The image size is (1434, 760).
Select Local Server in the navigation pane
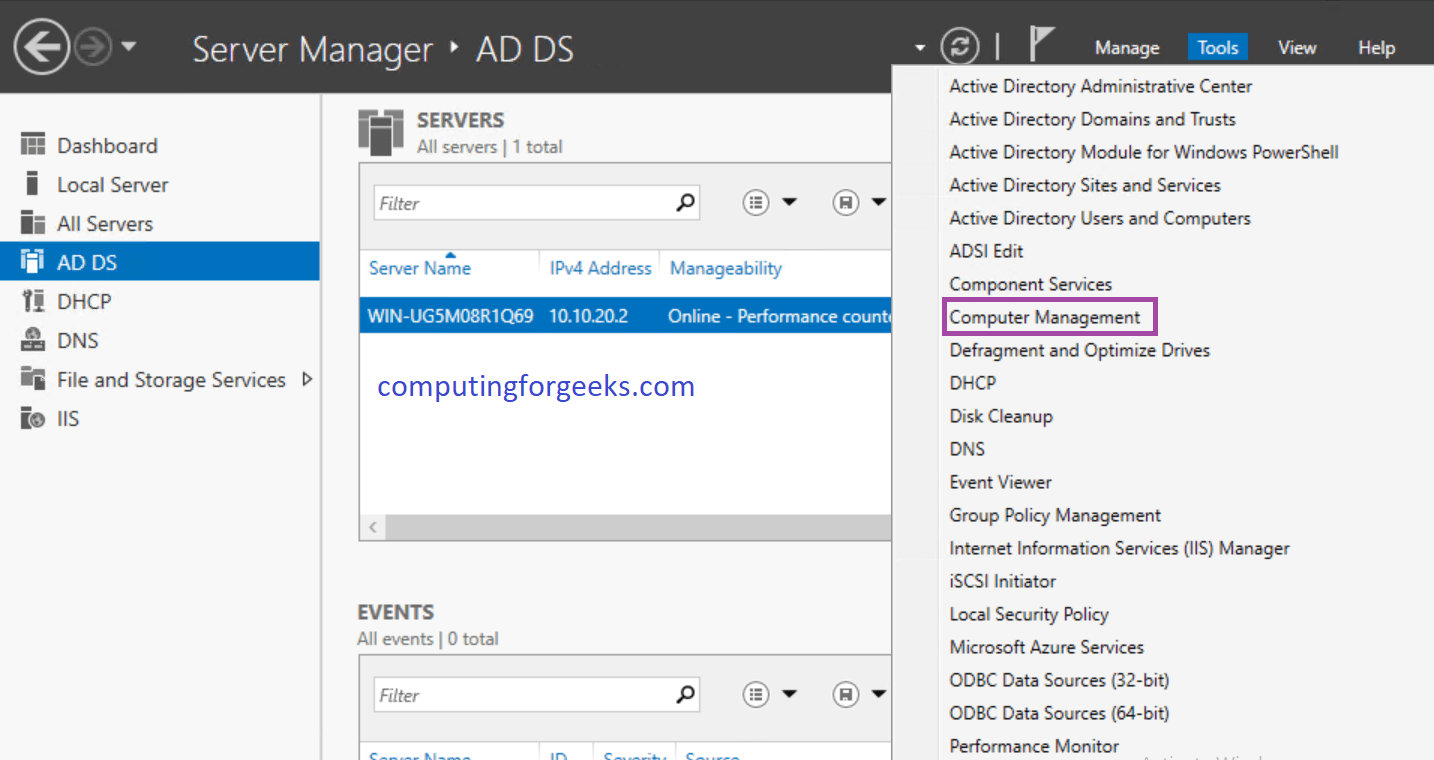tap(112, 184)
